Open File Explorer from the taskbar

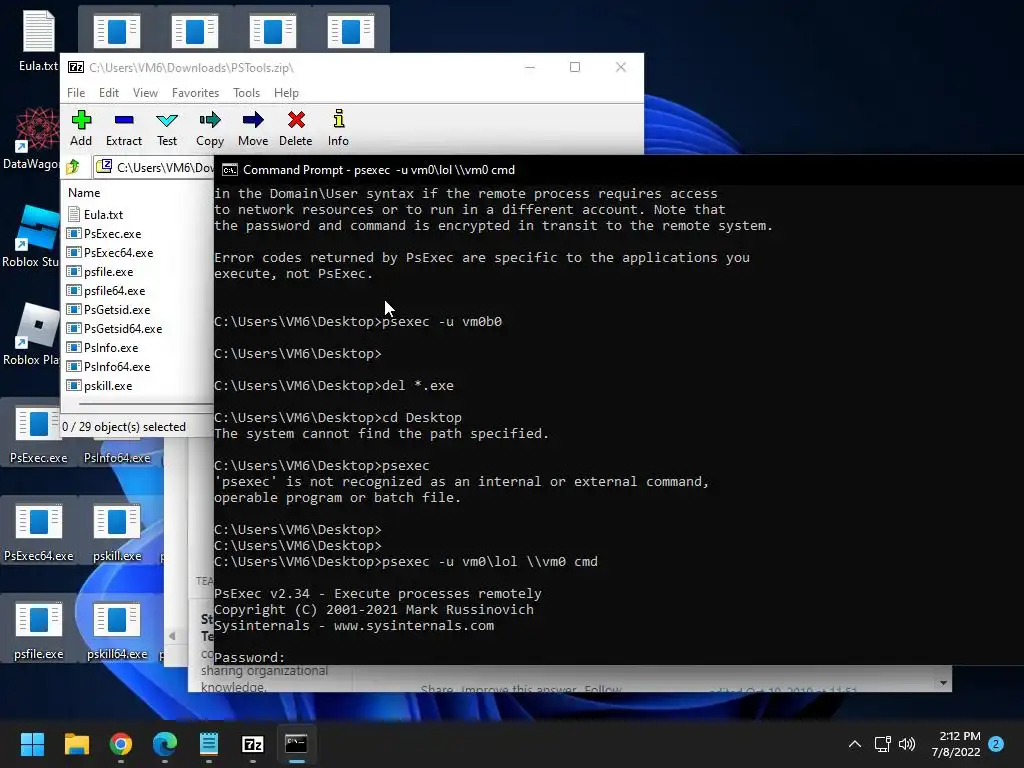click(76, 744)
